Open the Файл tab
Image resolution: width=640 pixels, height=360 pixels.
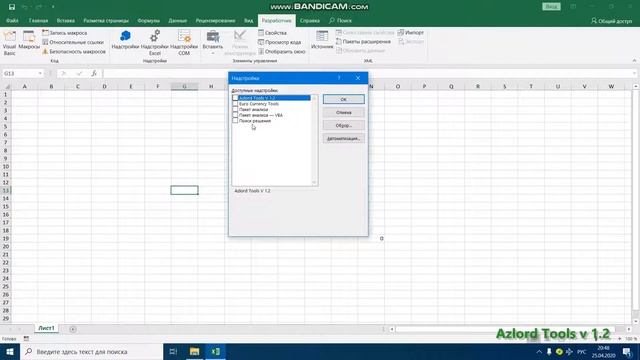(x=12, y=20)
